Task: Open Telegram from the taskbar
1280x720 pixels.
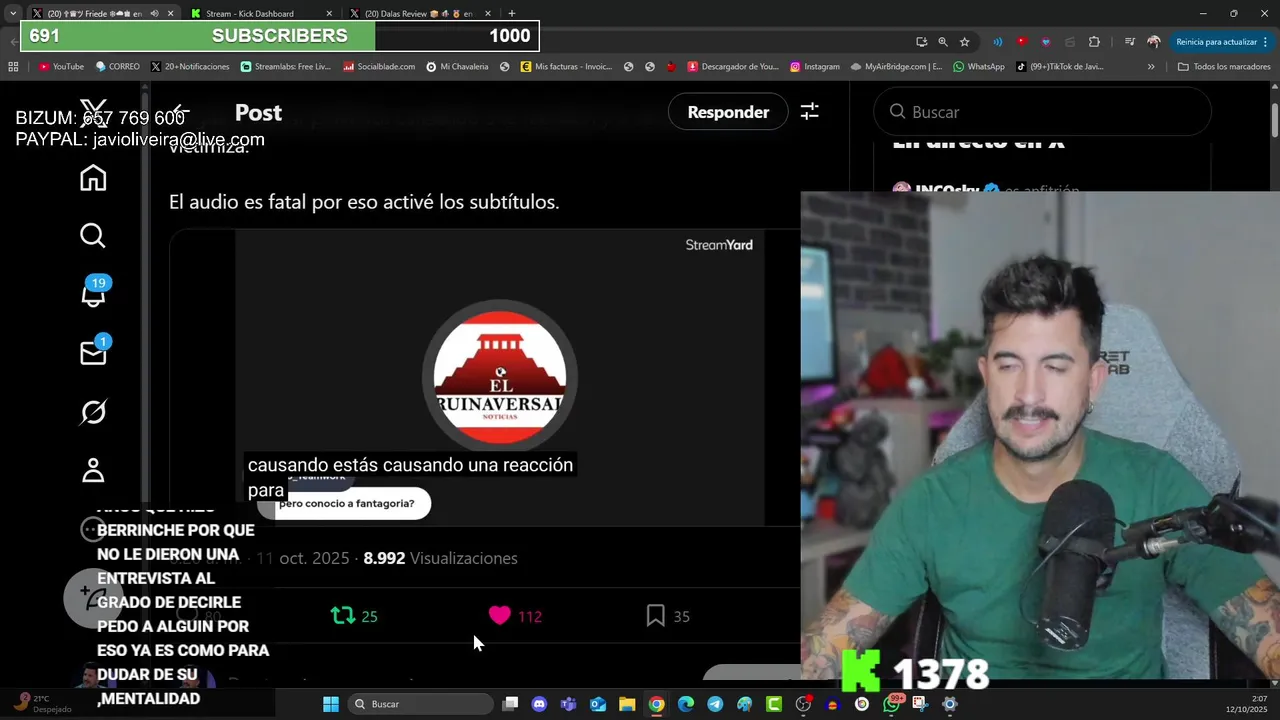Action: coord(715,704)
